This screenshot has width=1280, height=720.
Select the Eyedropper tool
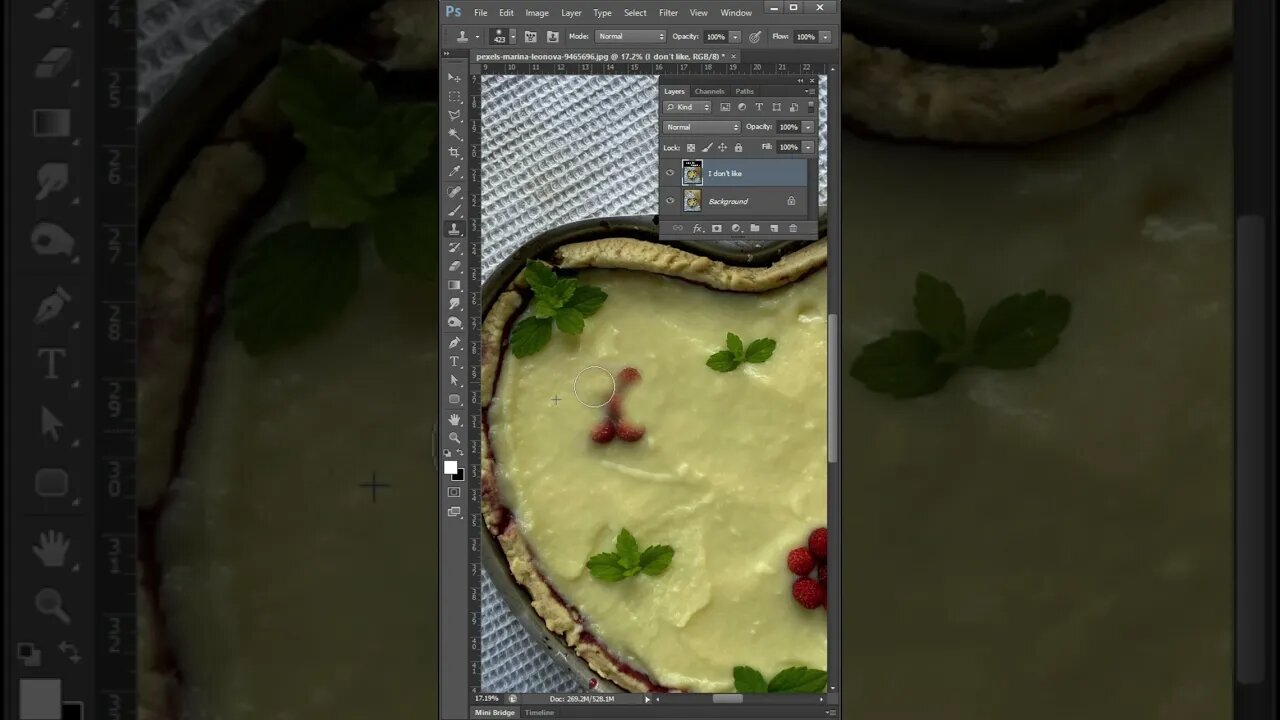(x=454, y=170)
